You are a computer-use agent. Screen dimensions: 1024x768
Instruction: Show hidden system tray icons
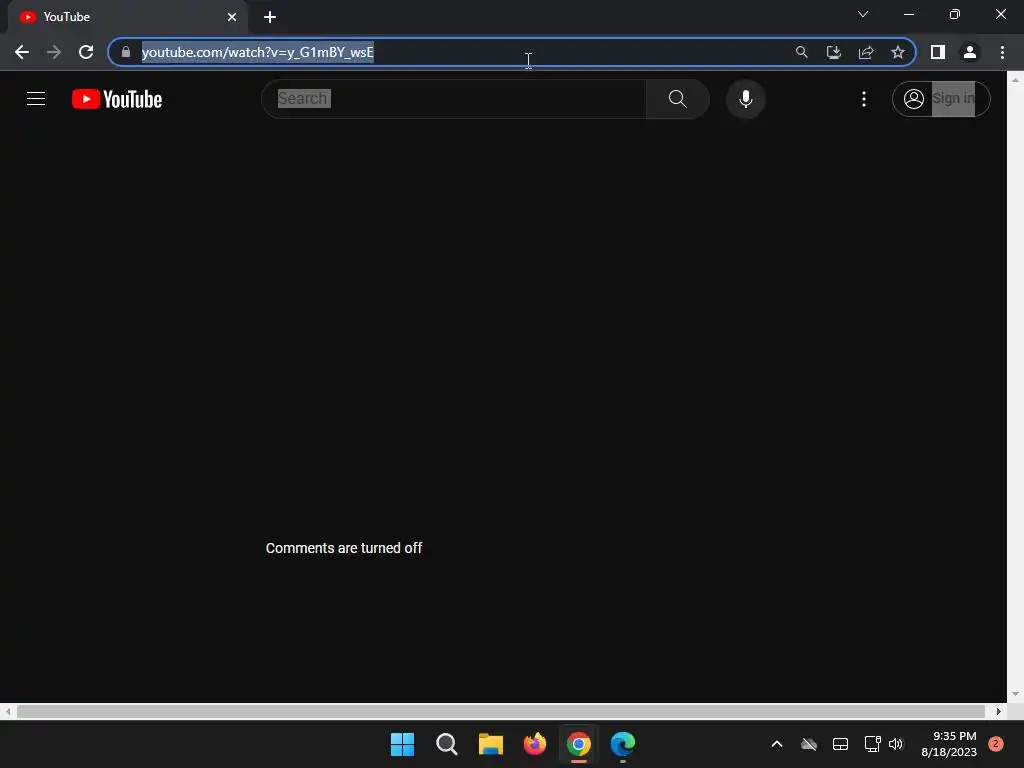point(777,744)
